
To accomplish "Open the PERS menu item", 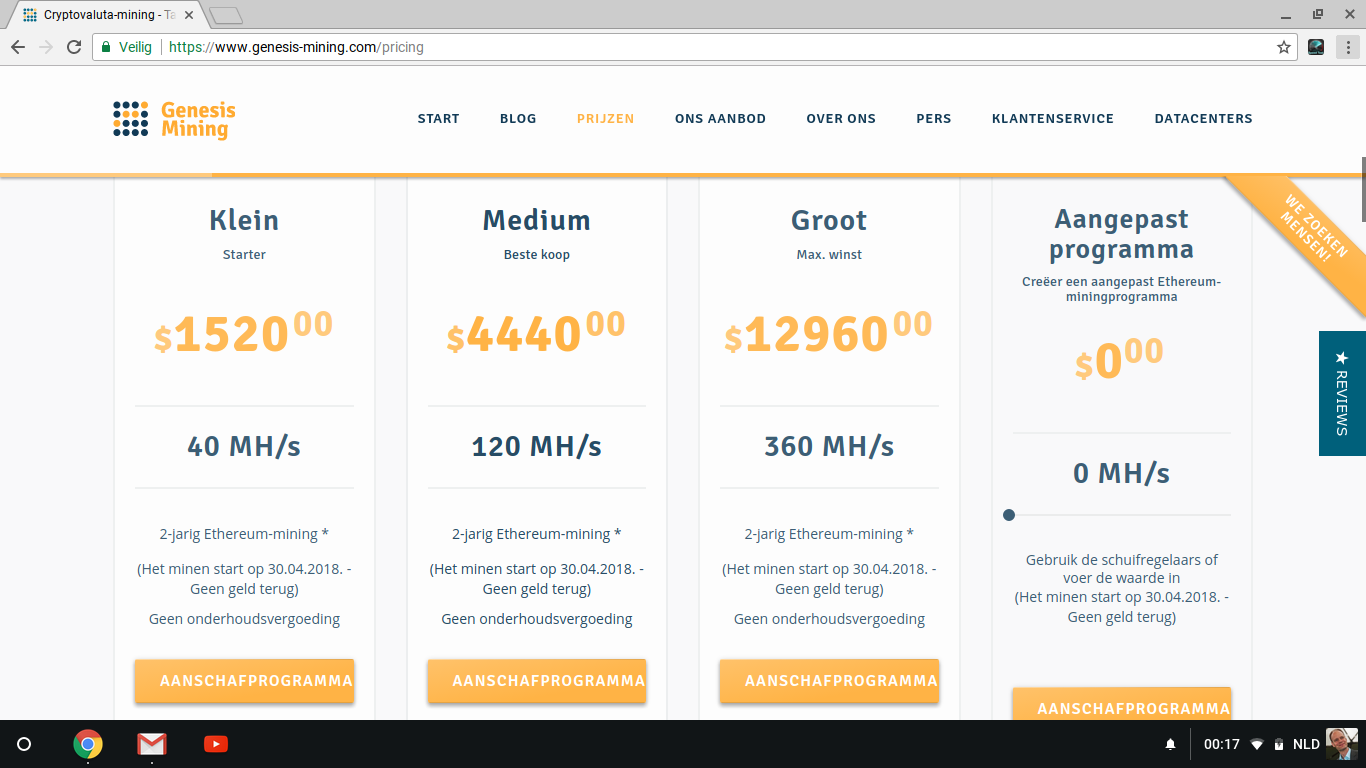I will (934, 118).
